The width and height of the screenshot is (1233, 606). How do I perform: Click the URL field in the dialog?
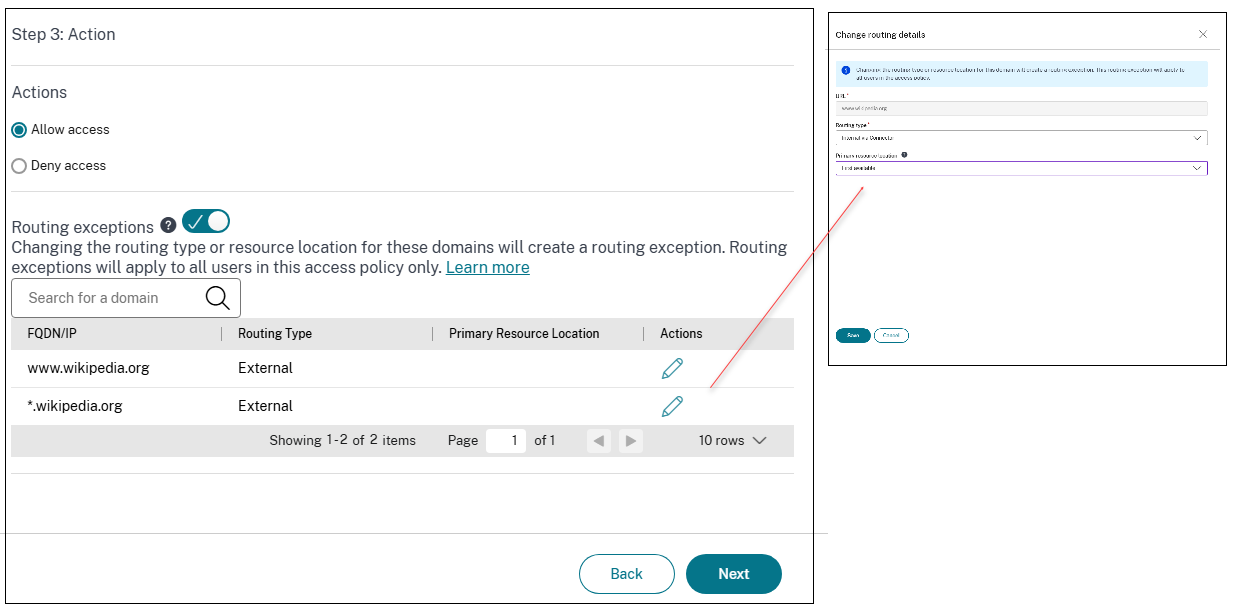[1021, 107]
